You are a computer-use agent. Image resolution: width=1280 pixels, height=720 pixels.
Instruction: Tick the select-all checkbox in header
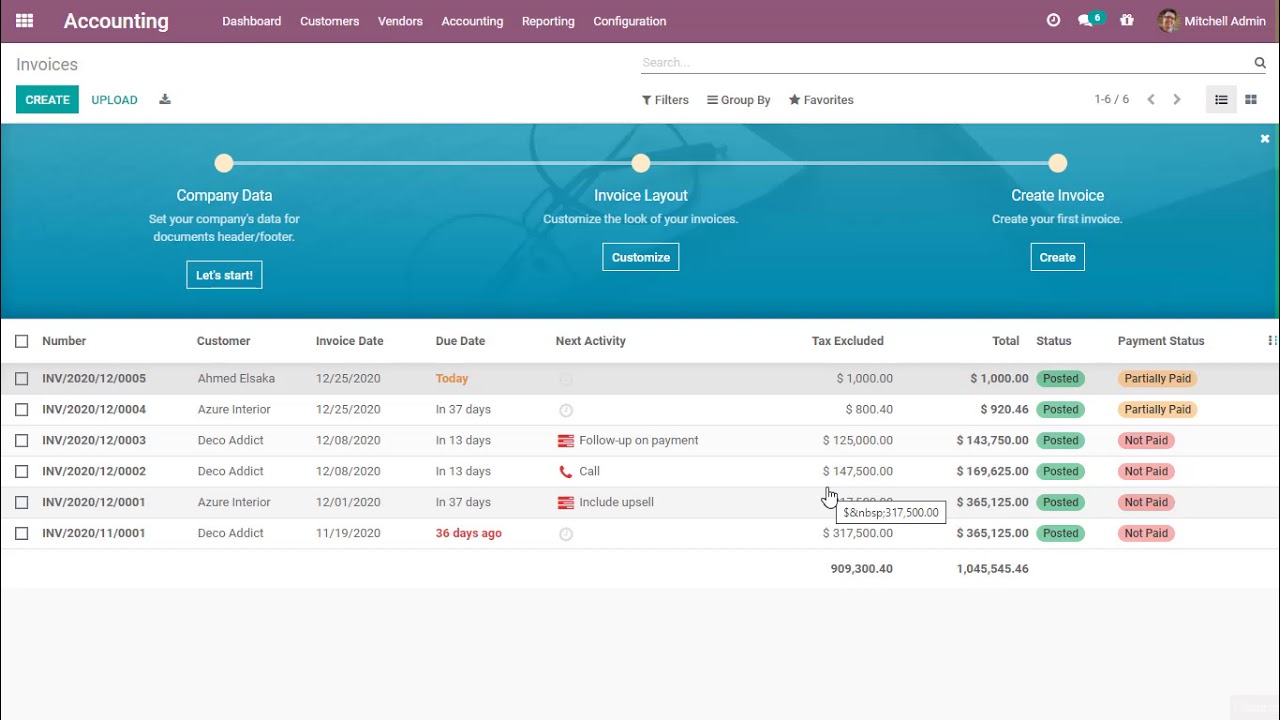point(22,341)
